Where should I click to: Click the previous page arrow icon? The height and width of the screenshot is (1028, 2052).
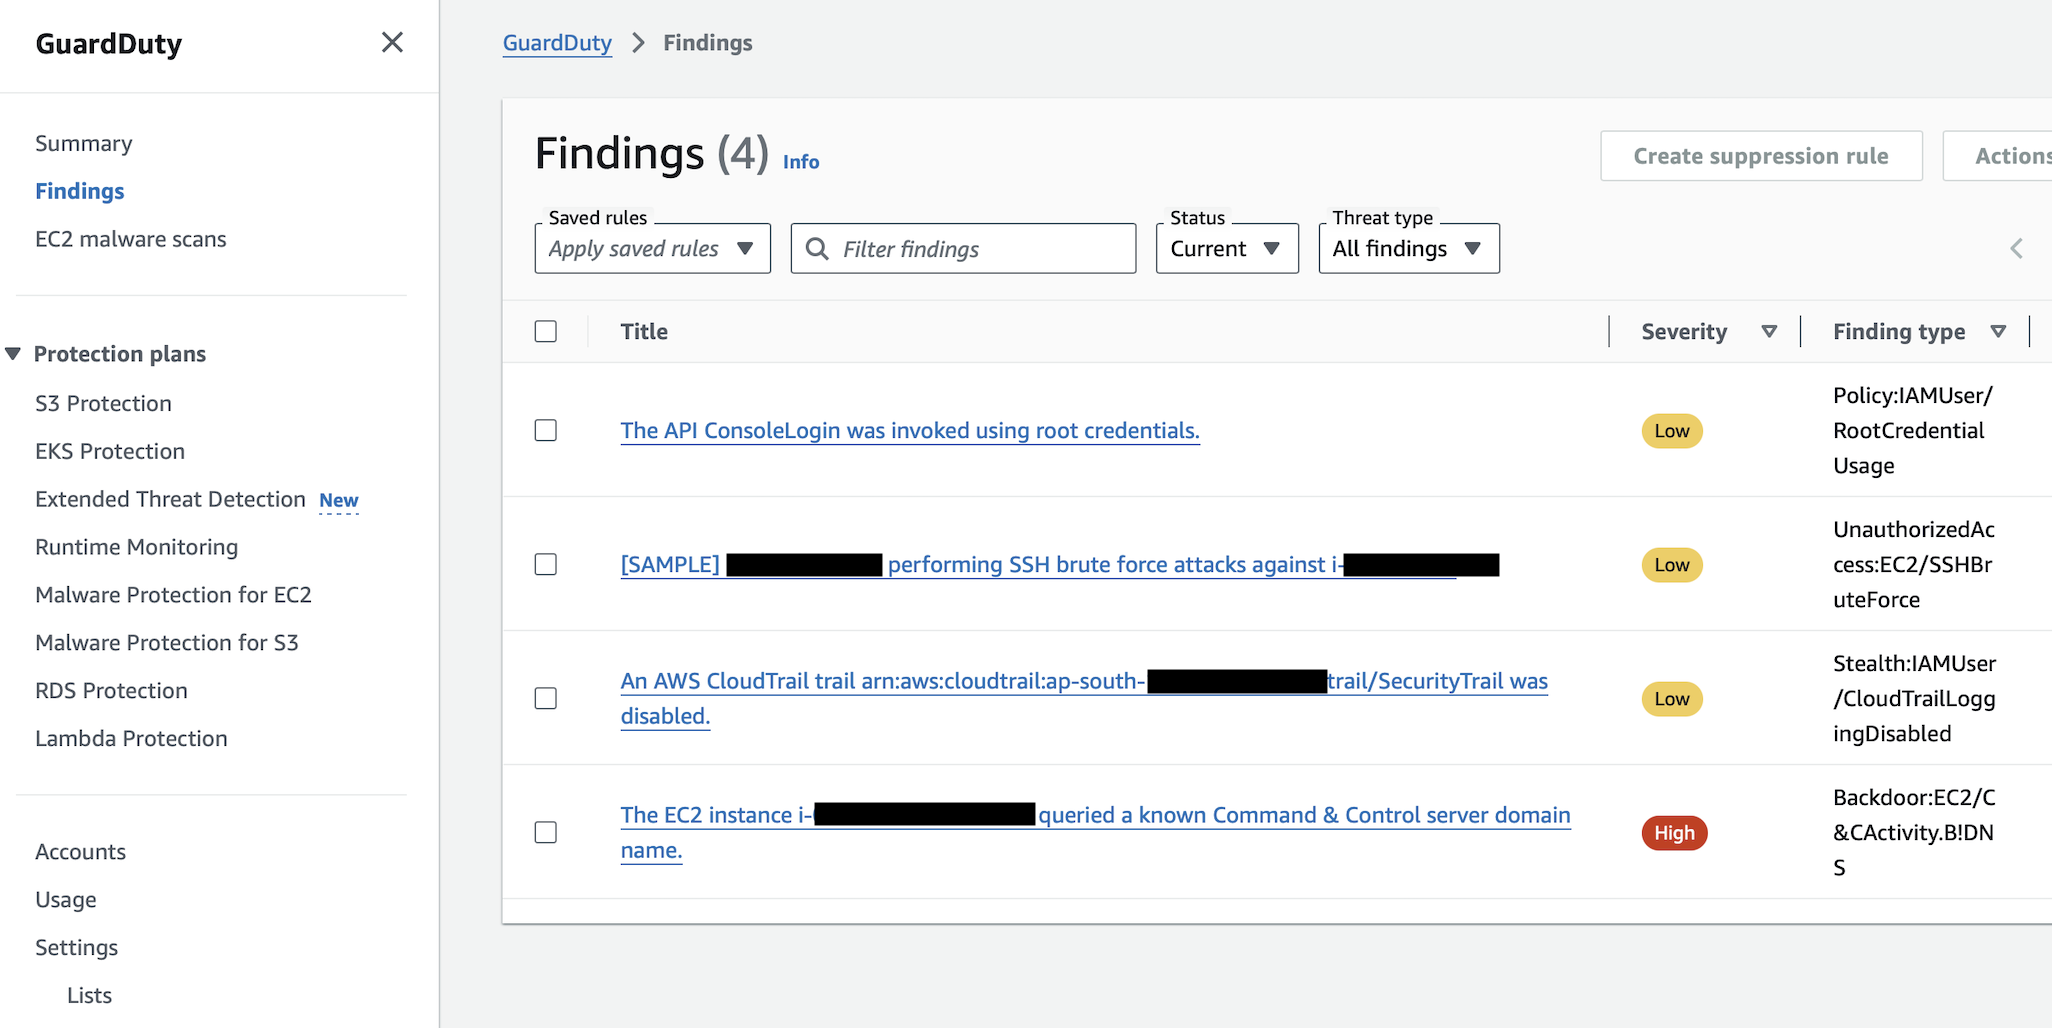click(x=2016, y=248)
